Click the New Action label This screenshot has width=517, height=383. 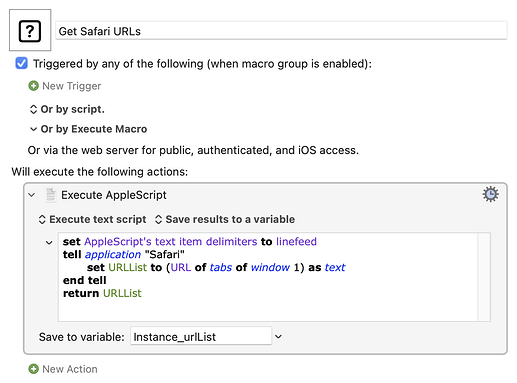pyautogui.click(x=70, y=369)
